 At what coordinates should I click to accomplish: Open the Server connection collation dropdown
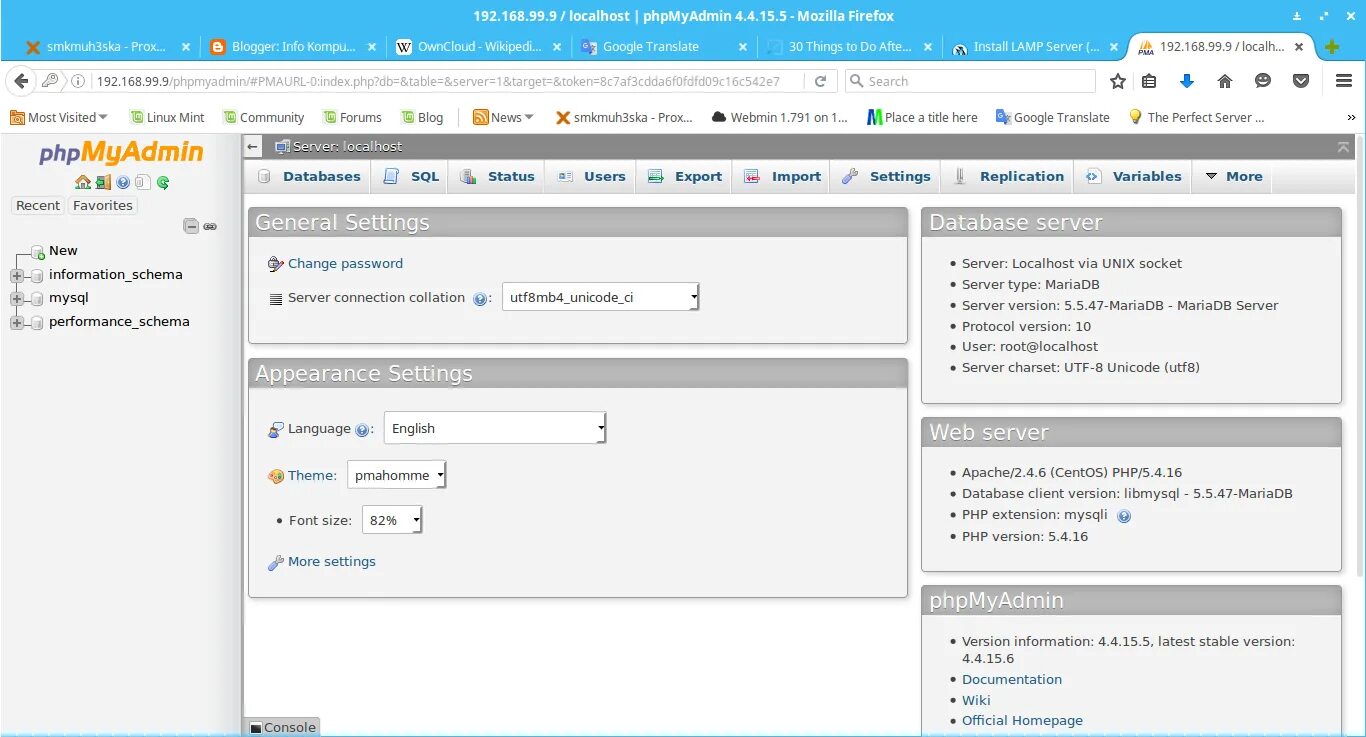click(600, 297)
